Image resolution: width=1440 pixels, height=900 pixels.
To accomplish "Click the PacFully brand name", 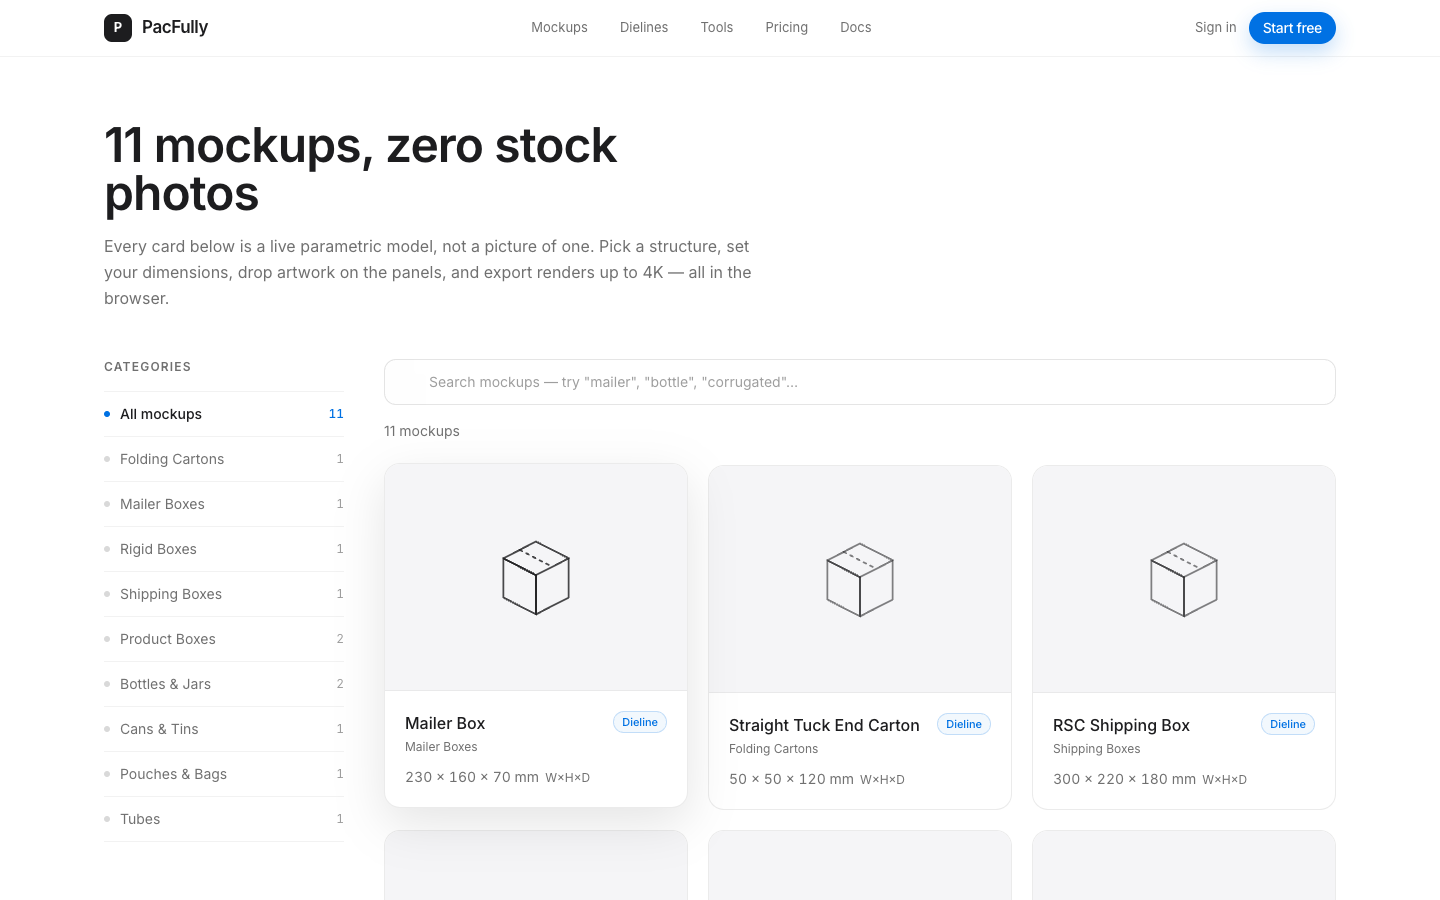I will [x=175, y=27].
